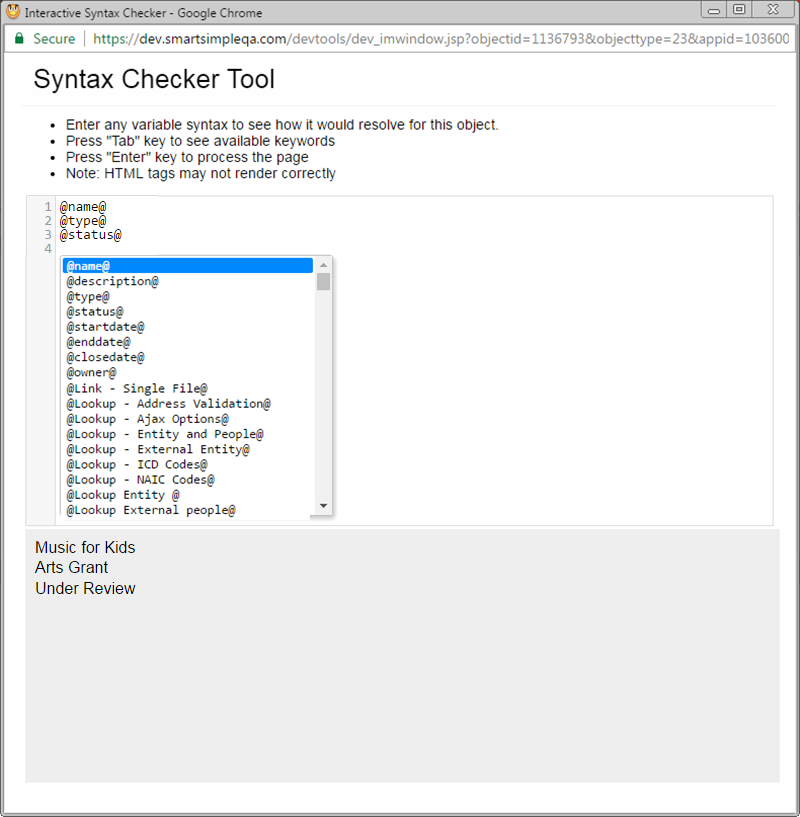Choose @description@ from the keyword list

(112, 281)
